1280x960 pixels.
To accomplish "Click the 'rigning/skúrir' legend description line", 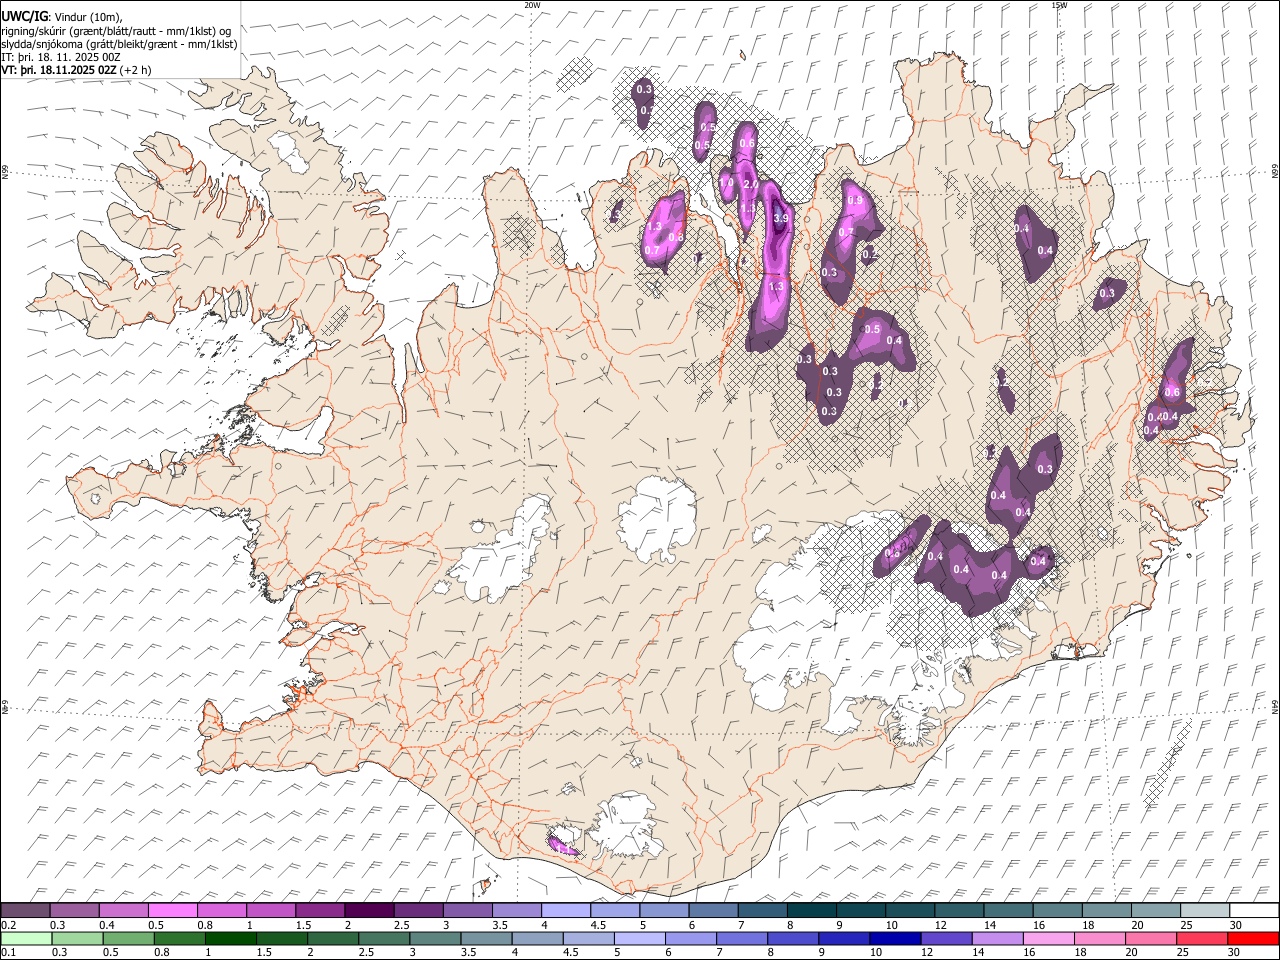I will [x=116, y=31].
